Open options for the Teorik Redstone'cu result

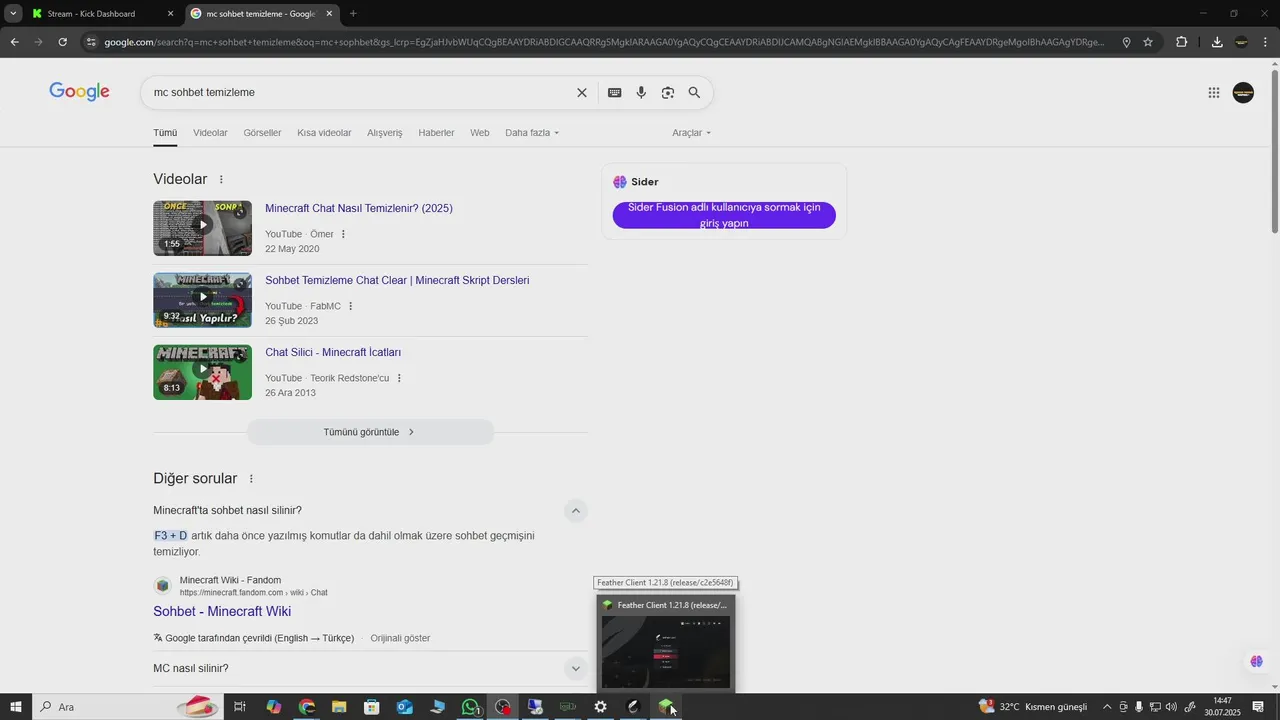point(399,378)
